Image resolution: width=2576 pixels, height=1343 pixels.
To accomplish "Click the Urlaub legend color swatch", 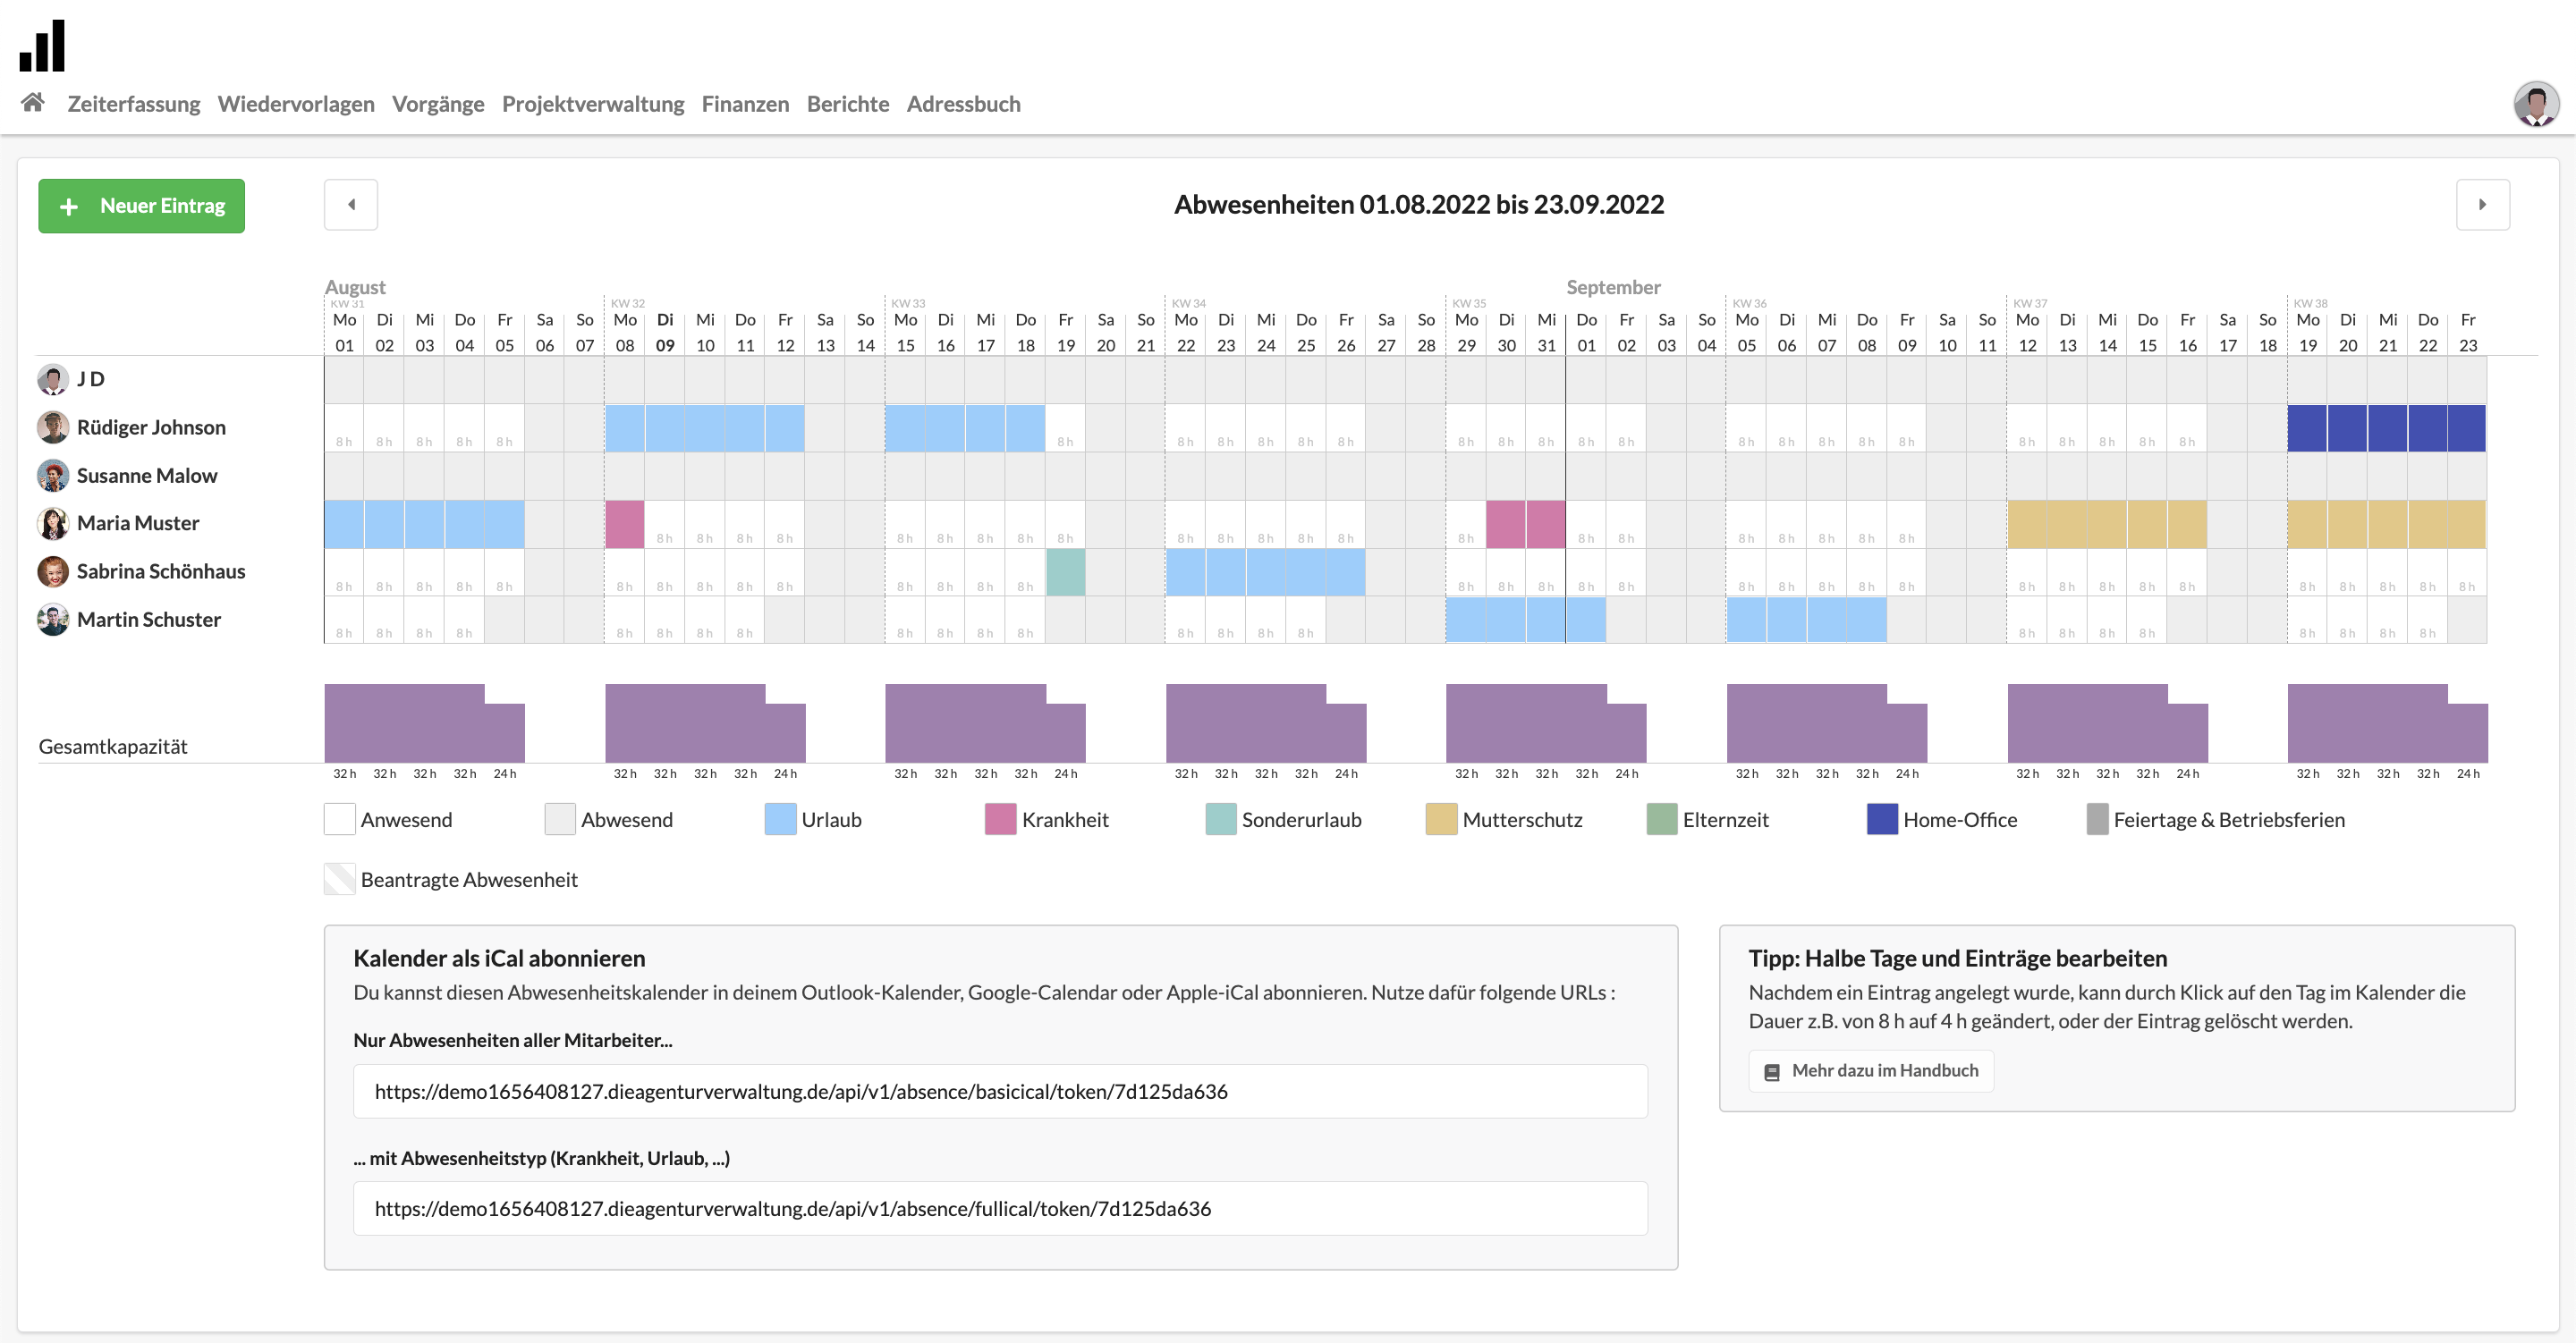I will [780, 819].
